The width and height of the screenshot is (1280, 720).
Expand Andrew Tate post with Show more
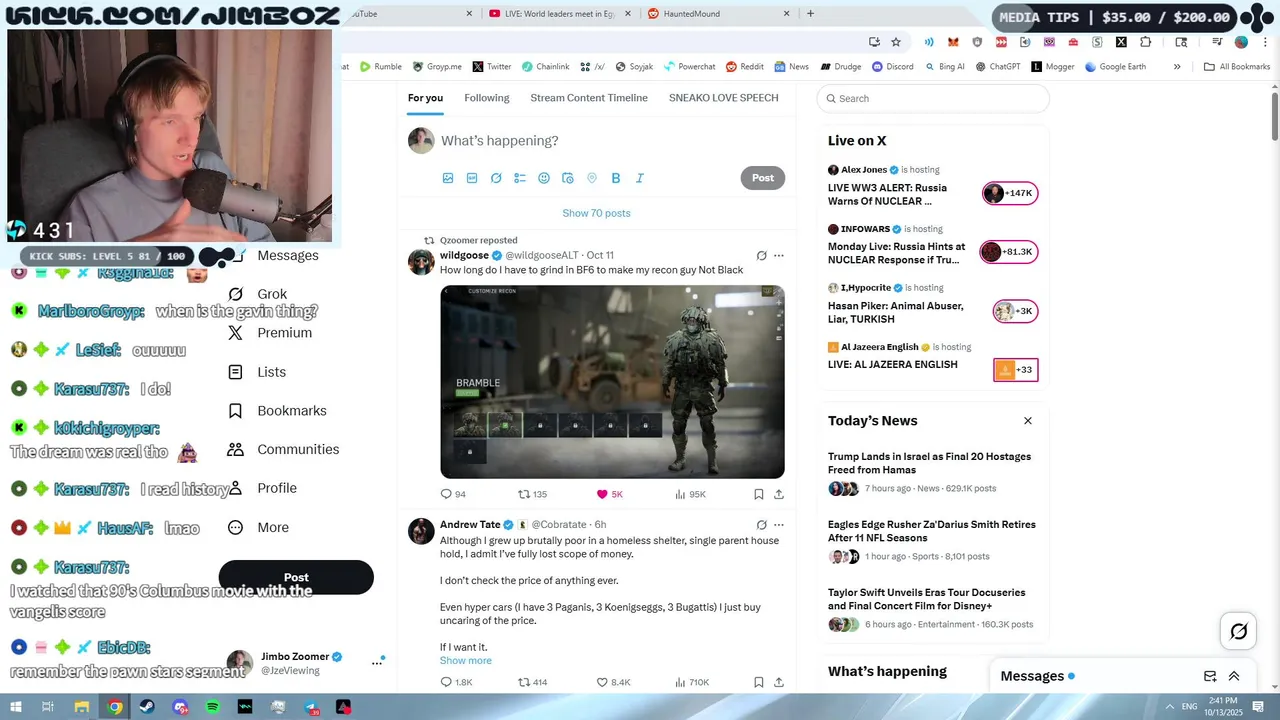tap(466, 660)
